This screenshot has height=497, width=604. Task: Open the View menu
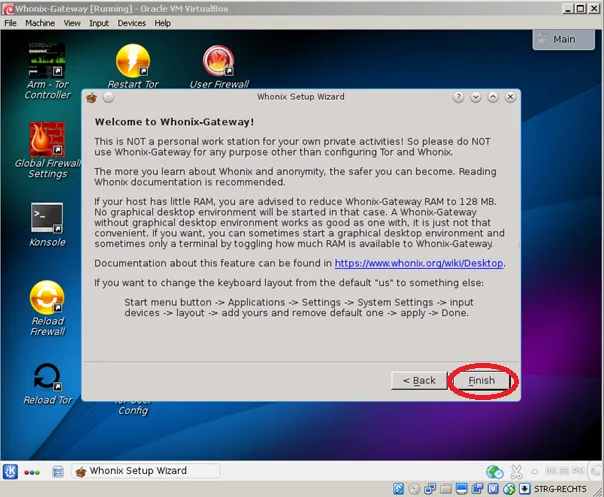click(72, 23)
